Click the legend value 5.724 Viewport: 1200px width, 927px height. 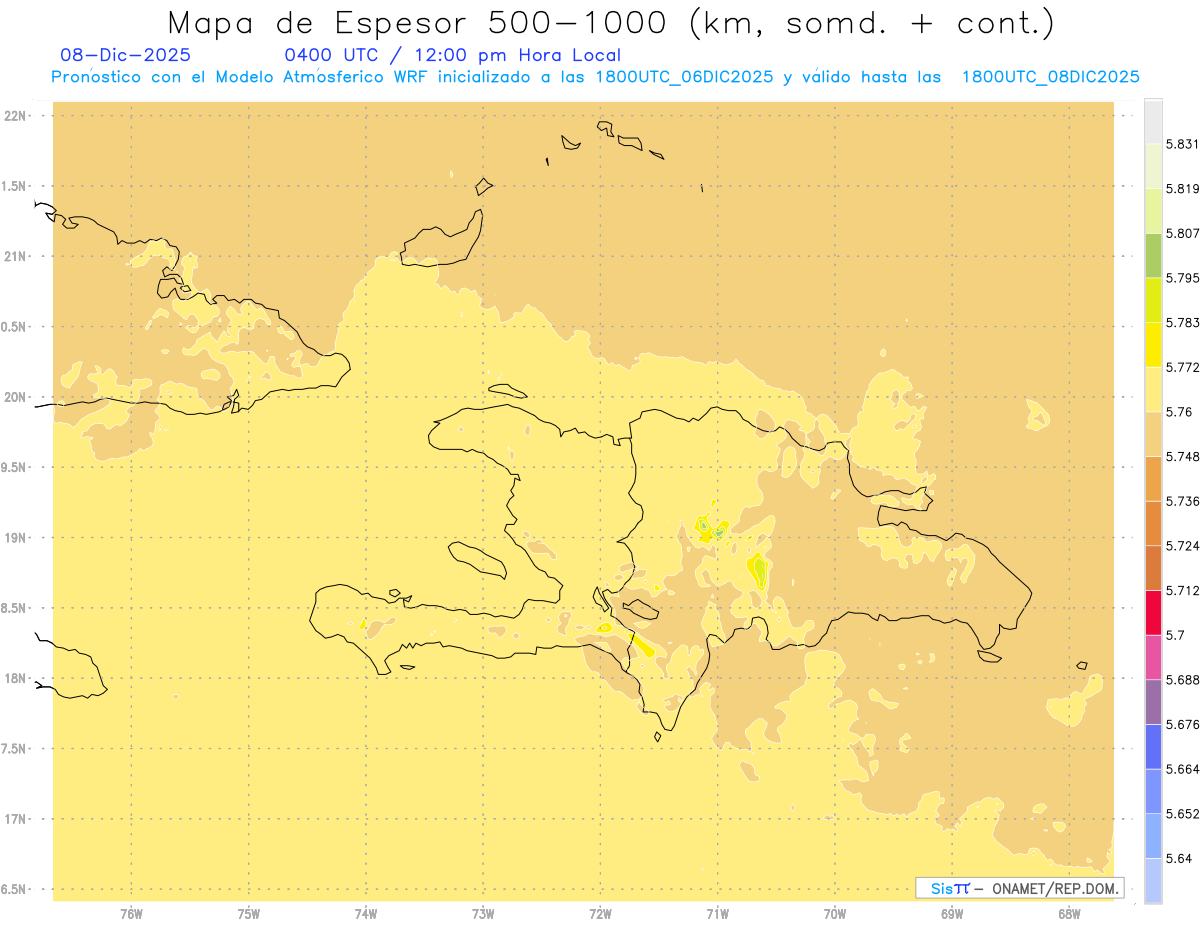click(1183, 546)
